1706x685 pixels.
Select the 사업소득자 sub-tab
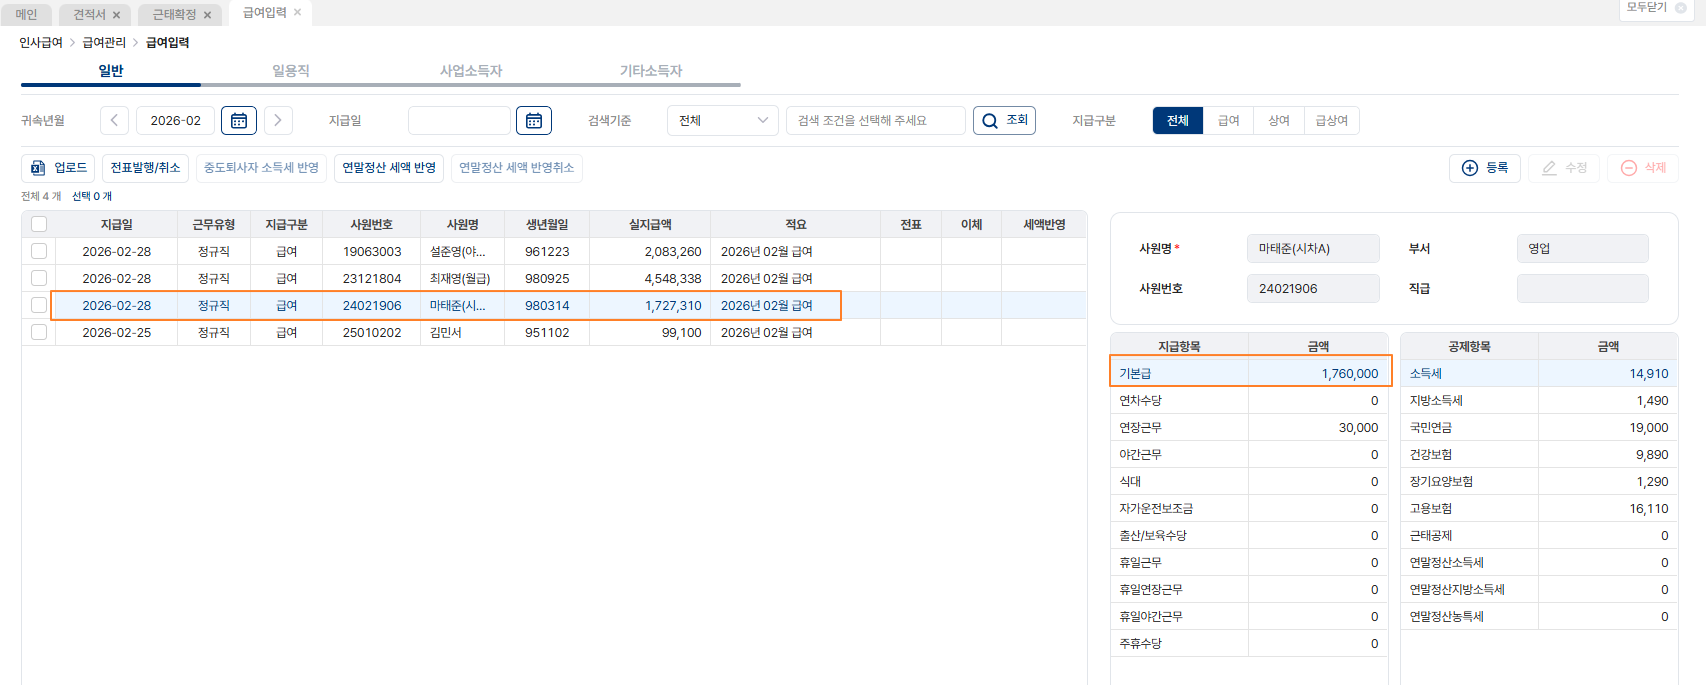471,71
